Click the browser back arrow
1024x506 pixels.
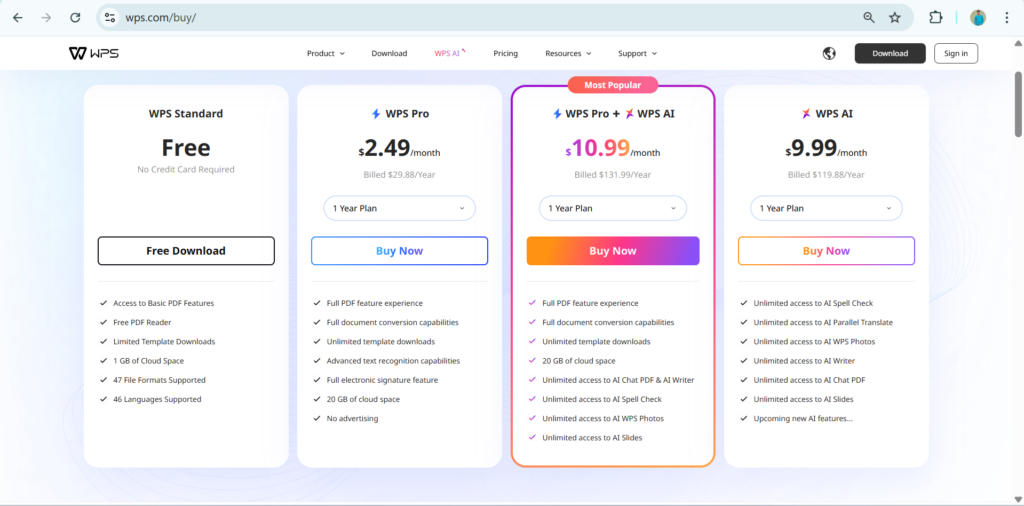tap(18, 18)
